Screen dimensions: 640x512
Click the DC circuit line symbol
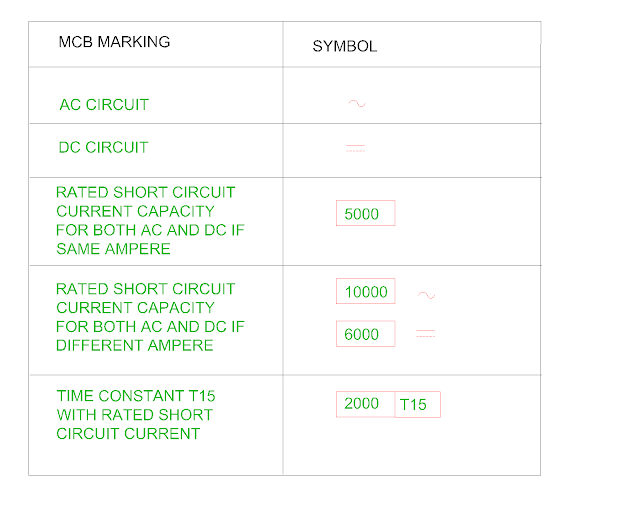point(356,148)
